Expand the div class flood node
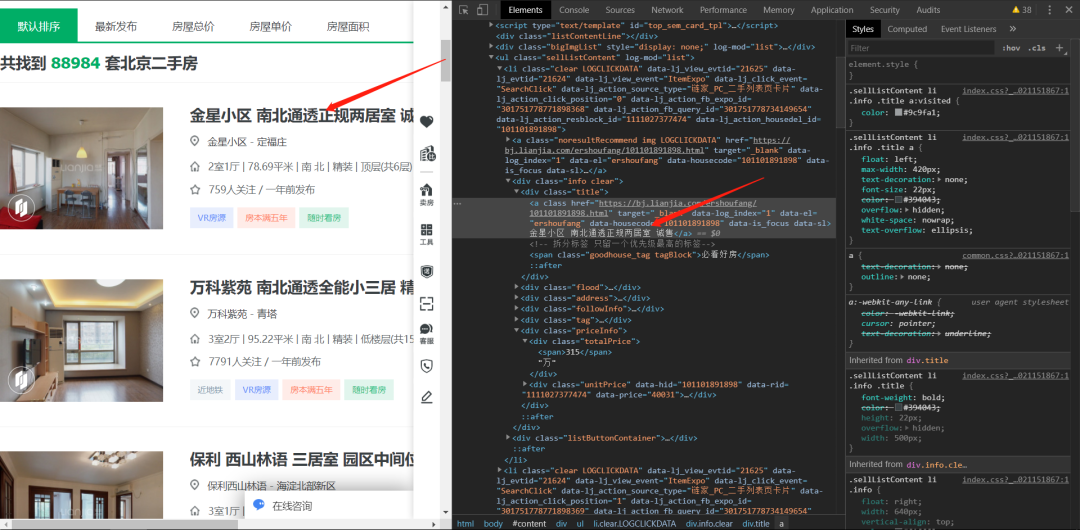The height and width of the screenshot is (530, 1080). coord(517,287)
